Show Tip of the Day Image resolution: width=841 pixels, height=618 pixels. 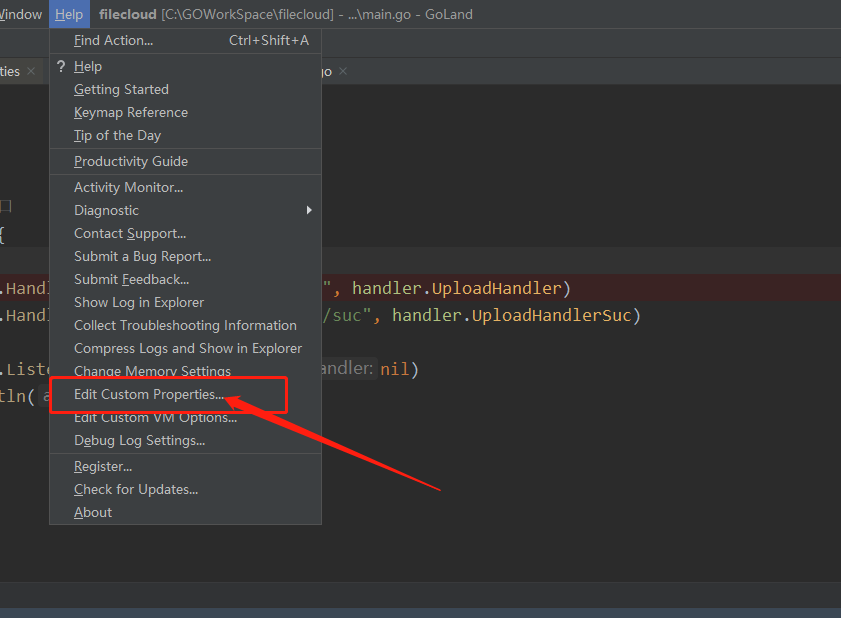(x=186, y=136)
